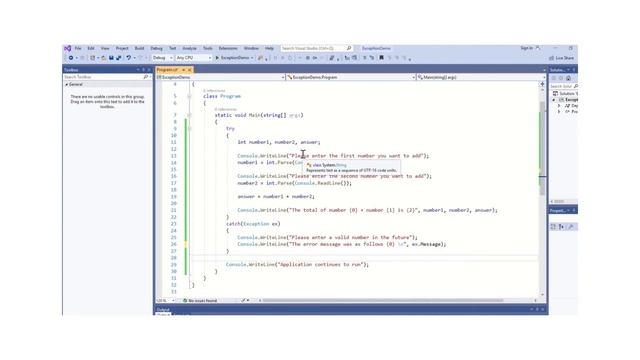The height and width of the screenshot is (360, 640).
Task: Pin the Toolbox panel with auto-hide icon
Action: (x=143, y=70)
